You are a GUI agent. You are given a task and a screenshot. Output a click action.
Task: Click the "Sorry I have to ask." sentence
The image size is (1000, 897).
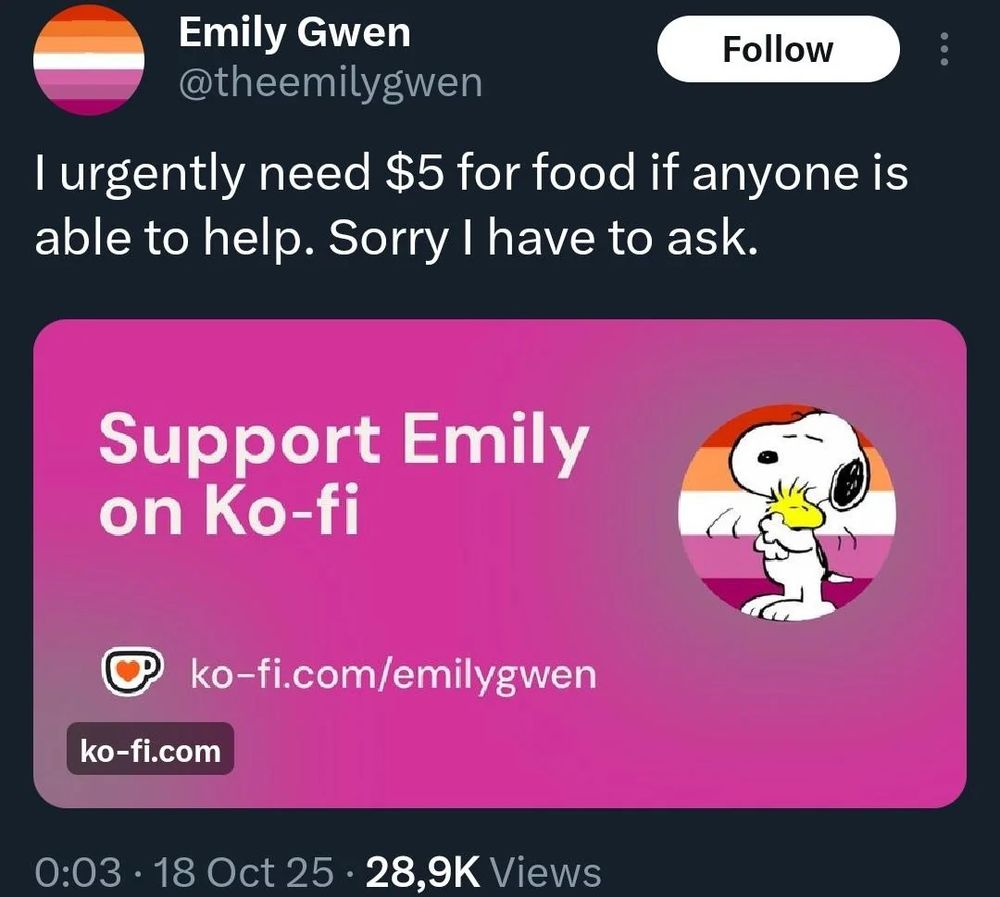pyautogui.click(x=543, y=239)
